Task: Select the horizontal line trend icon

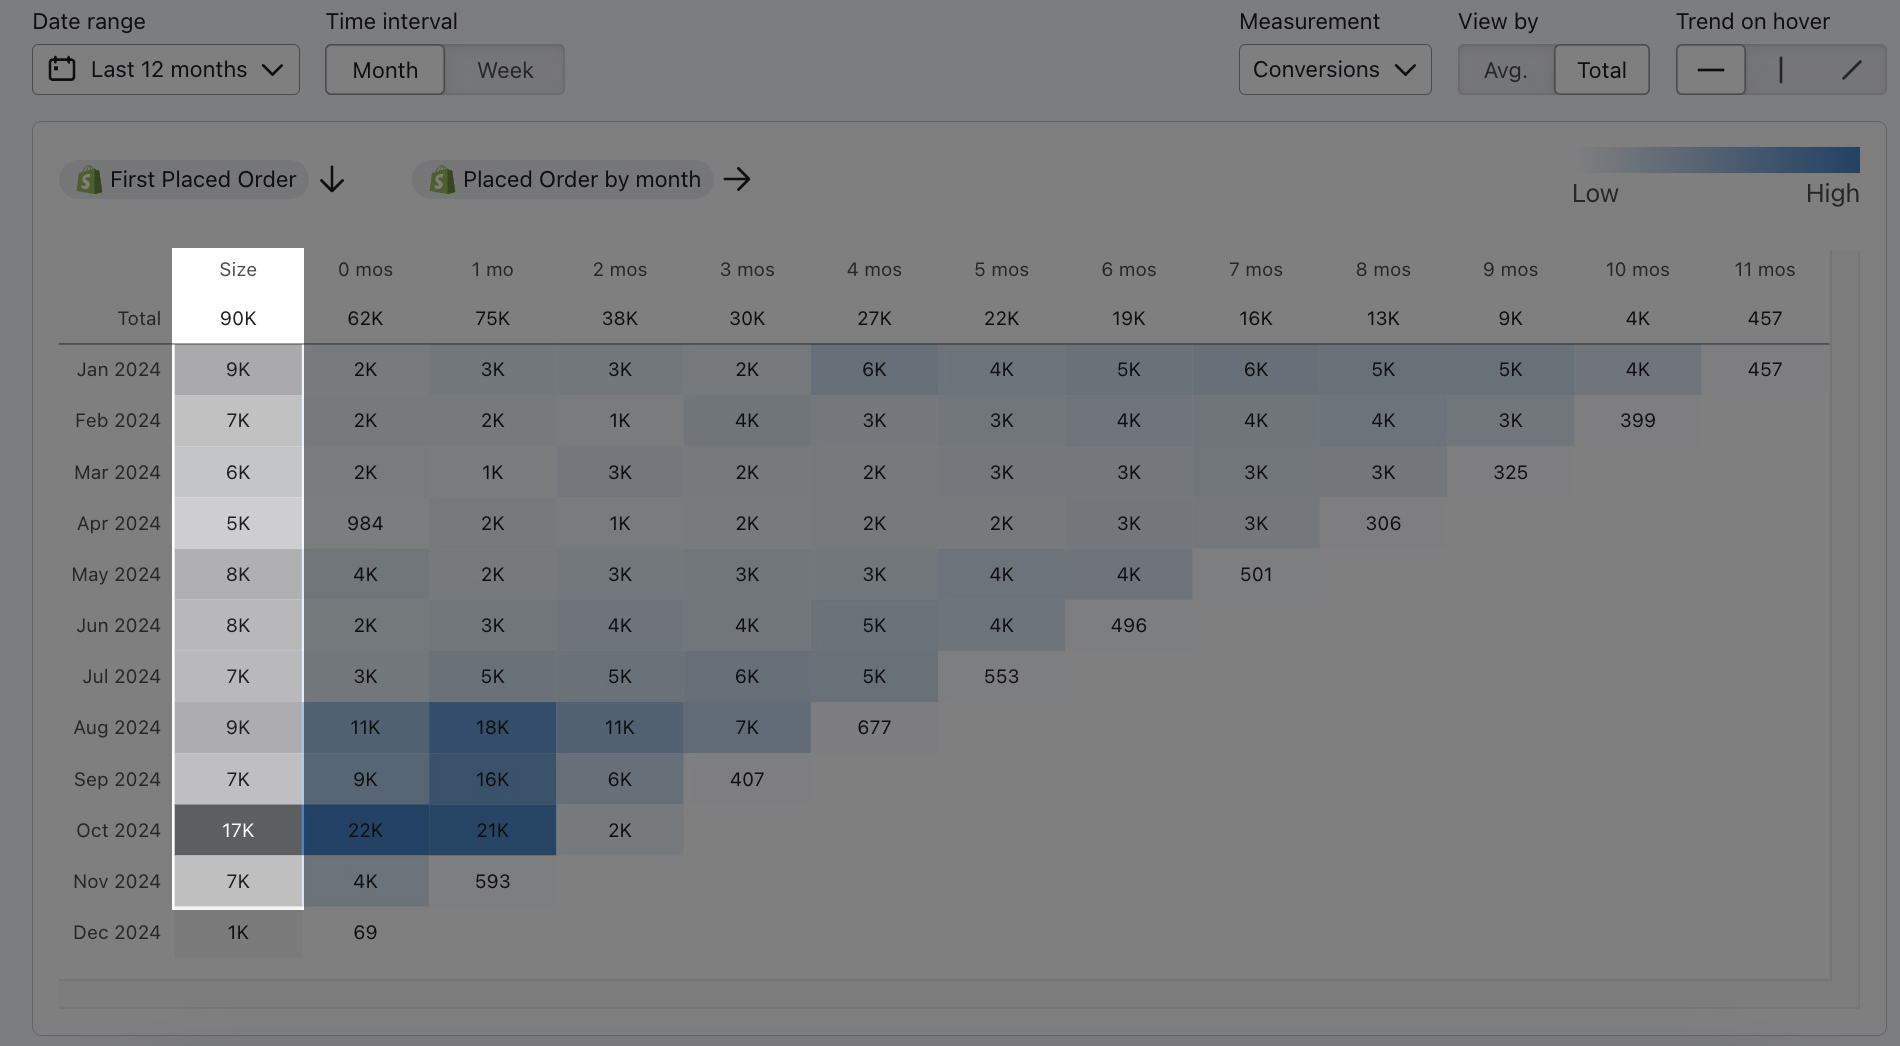Action: (x=1710, y=70)
